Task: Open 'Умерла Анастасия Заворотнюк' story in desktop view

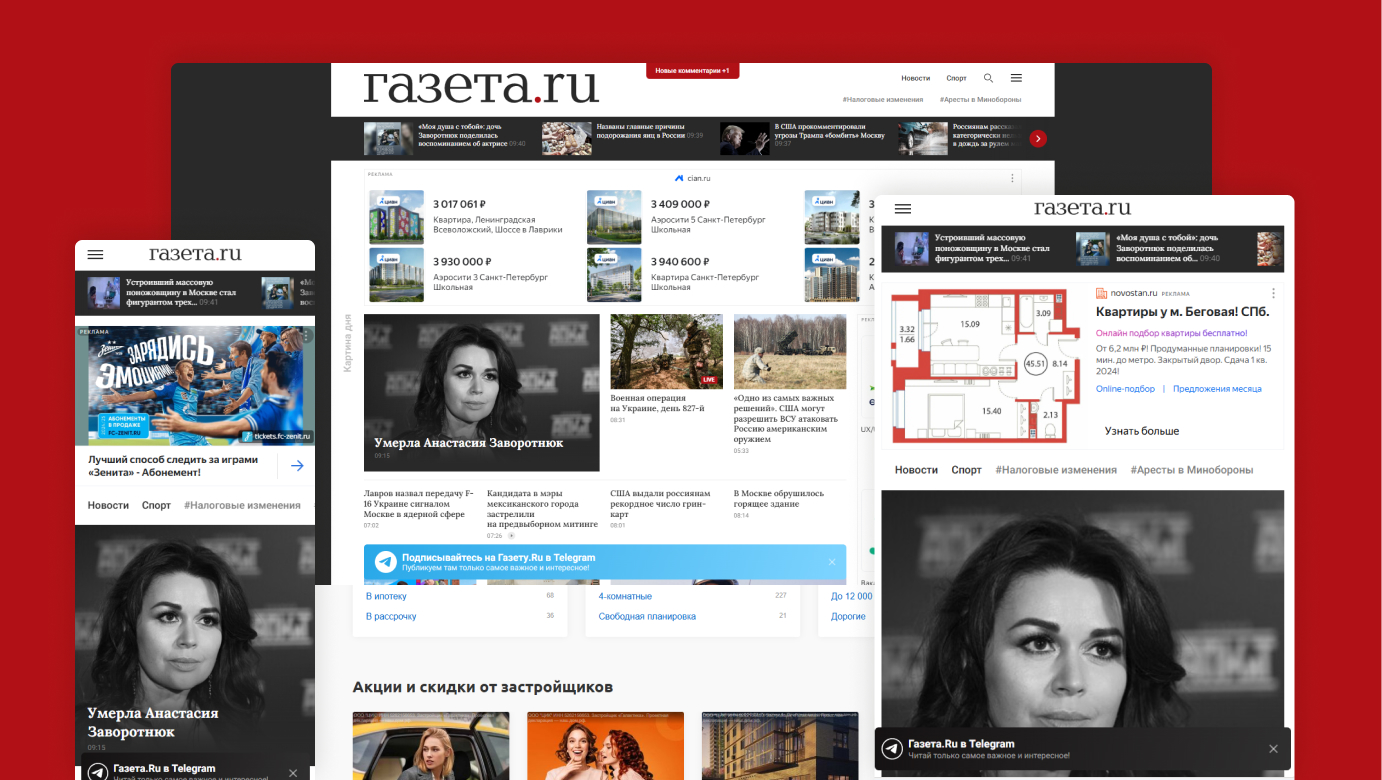Action: pyautogui.click(x=481, y=393)
